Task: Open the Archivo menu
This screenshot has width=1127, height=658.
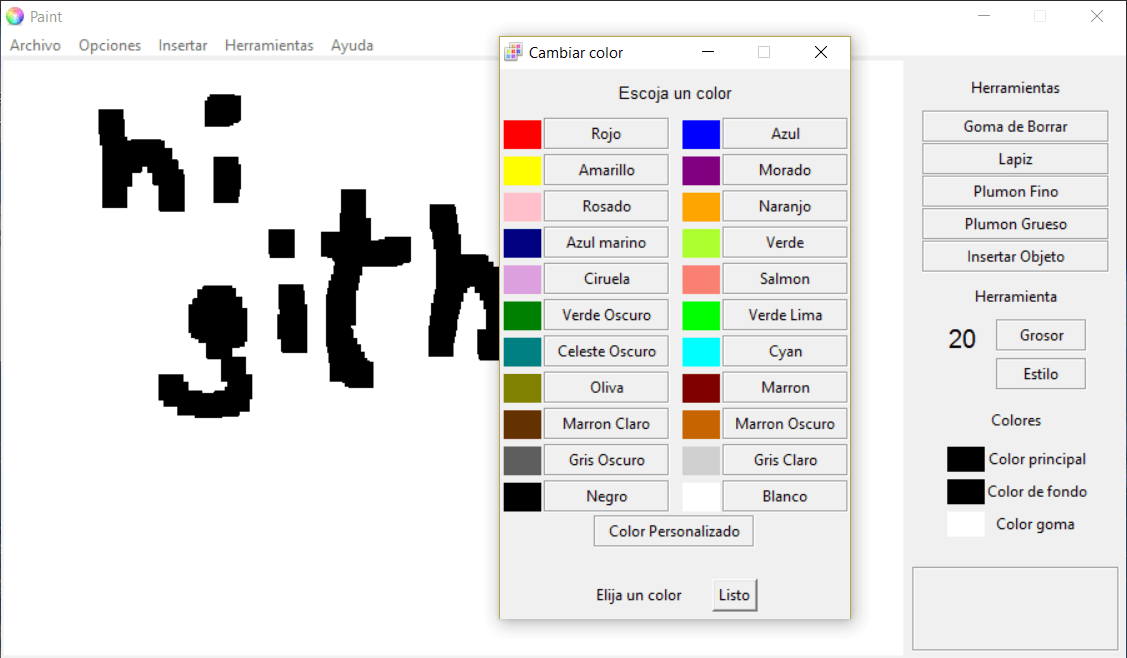Action: coord(35,45)
